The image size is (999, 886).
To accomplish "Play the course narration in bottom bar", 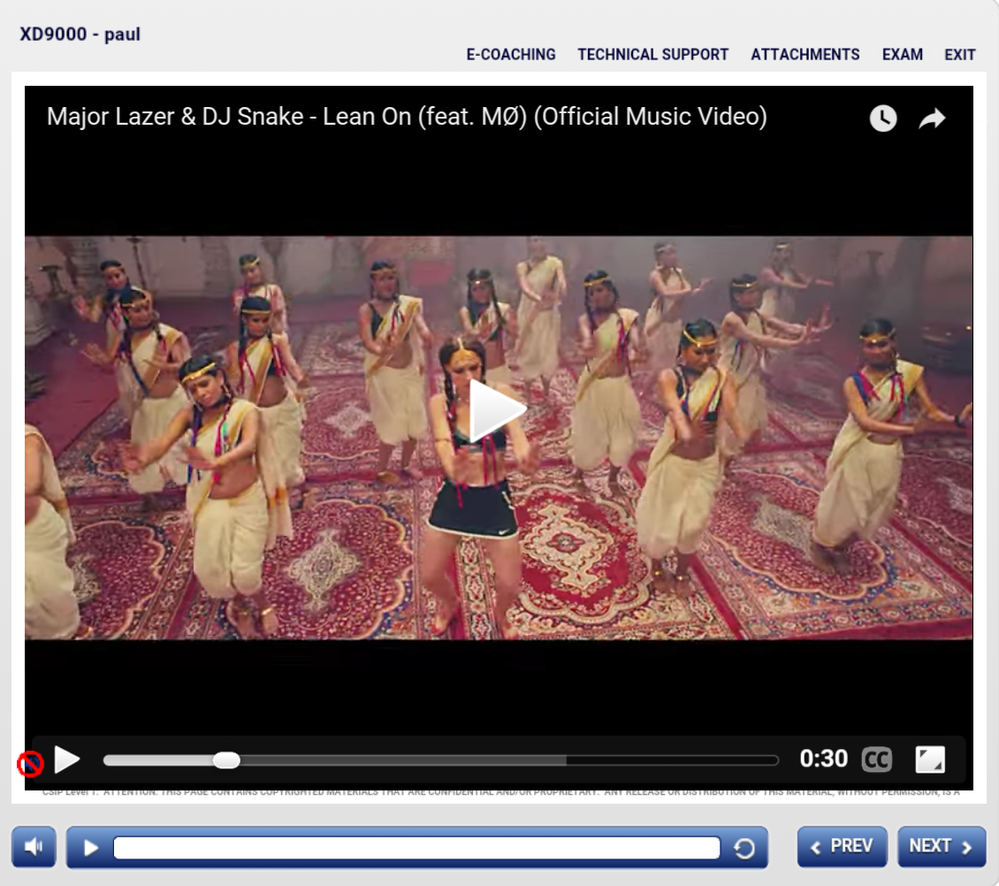I will point(91,848).
